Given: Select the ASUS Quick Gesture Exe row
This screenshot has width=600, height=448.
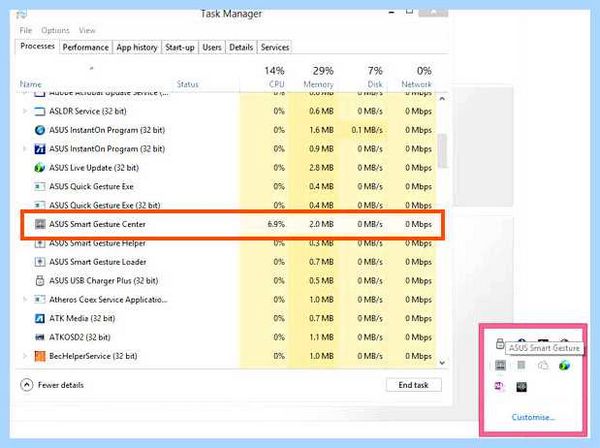Looking at the screenshot, I should [x=228, y=187].
